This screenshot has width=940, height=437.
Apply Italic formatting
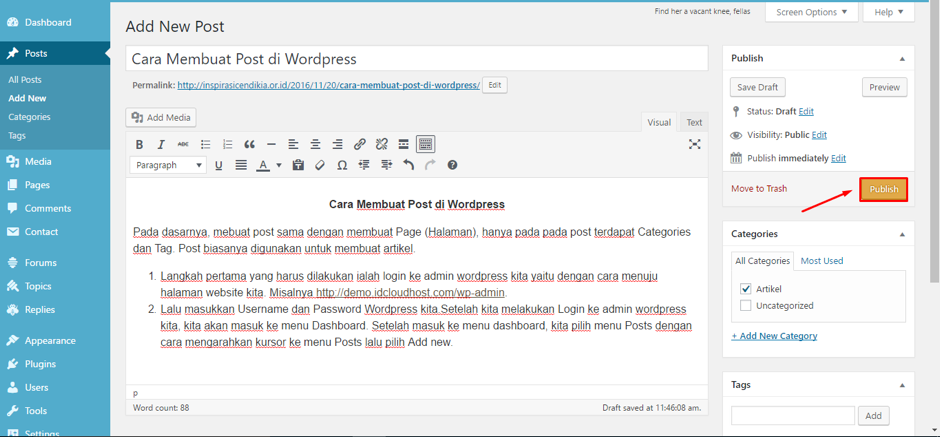161,144
